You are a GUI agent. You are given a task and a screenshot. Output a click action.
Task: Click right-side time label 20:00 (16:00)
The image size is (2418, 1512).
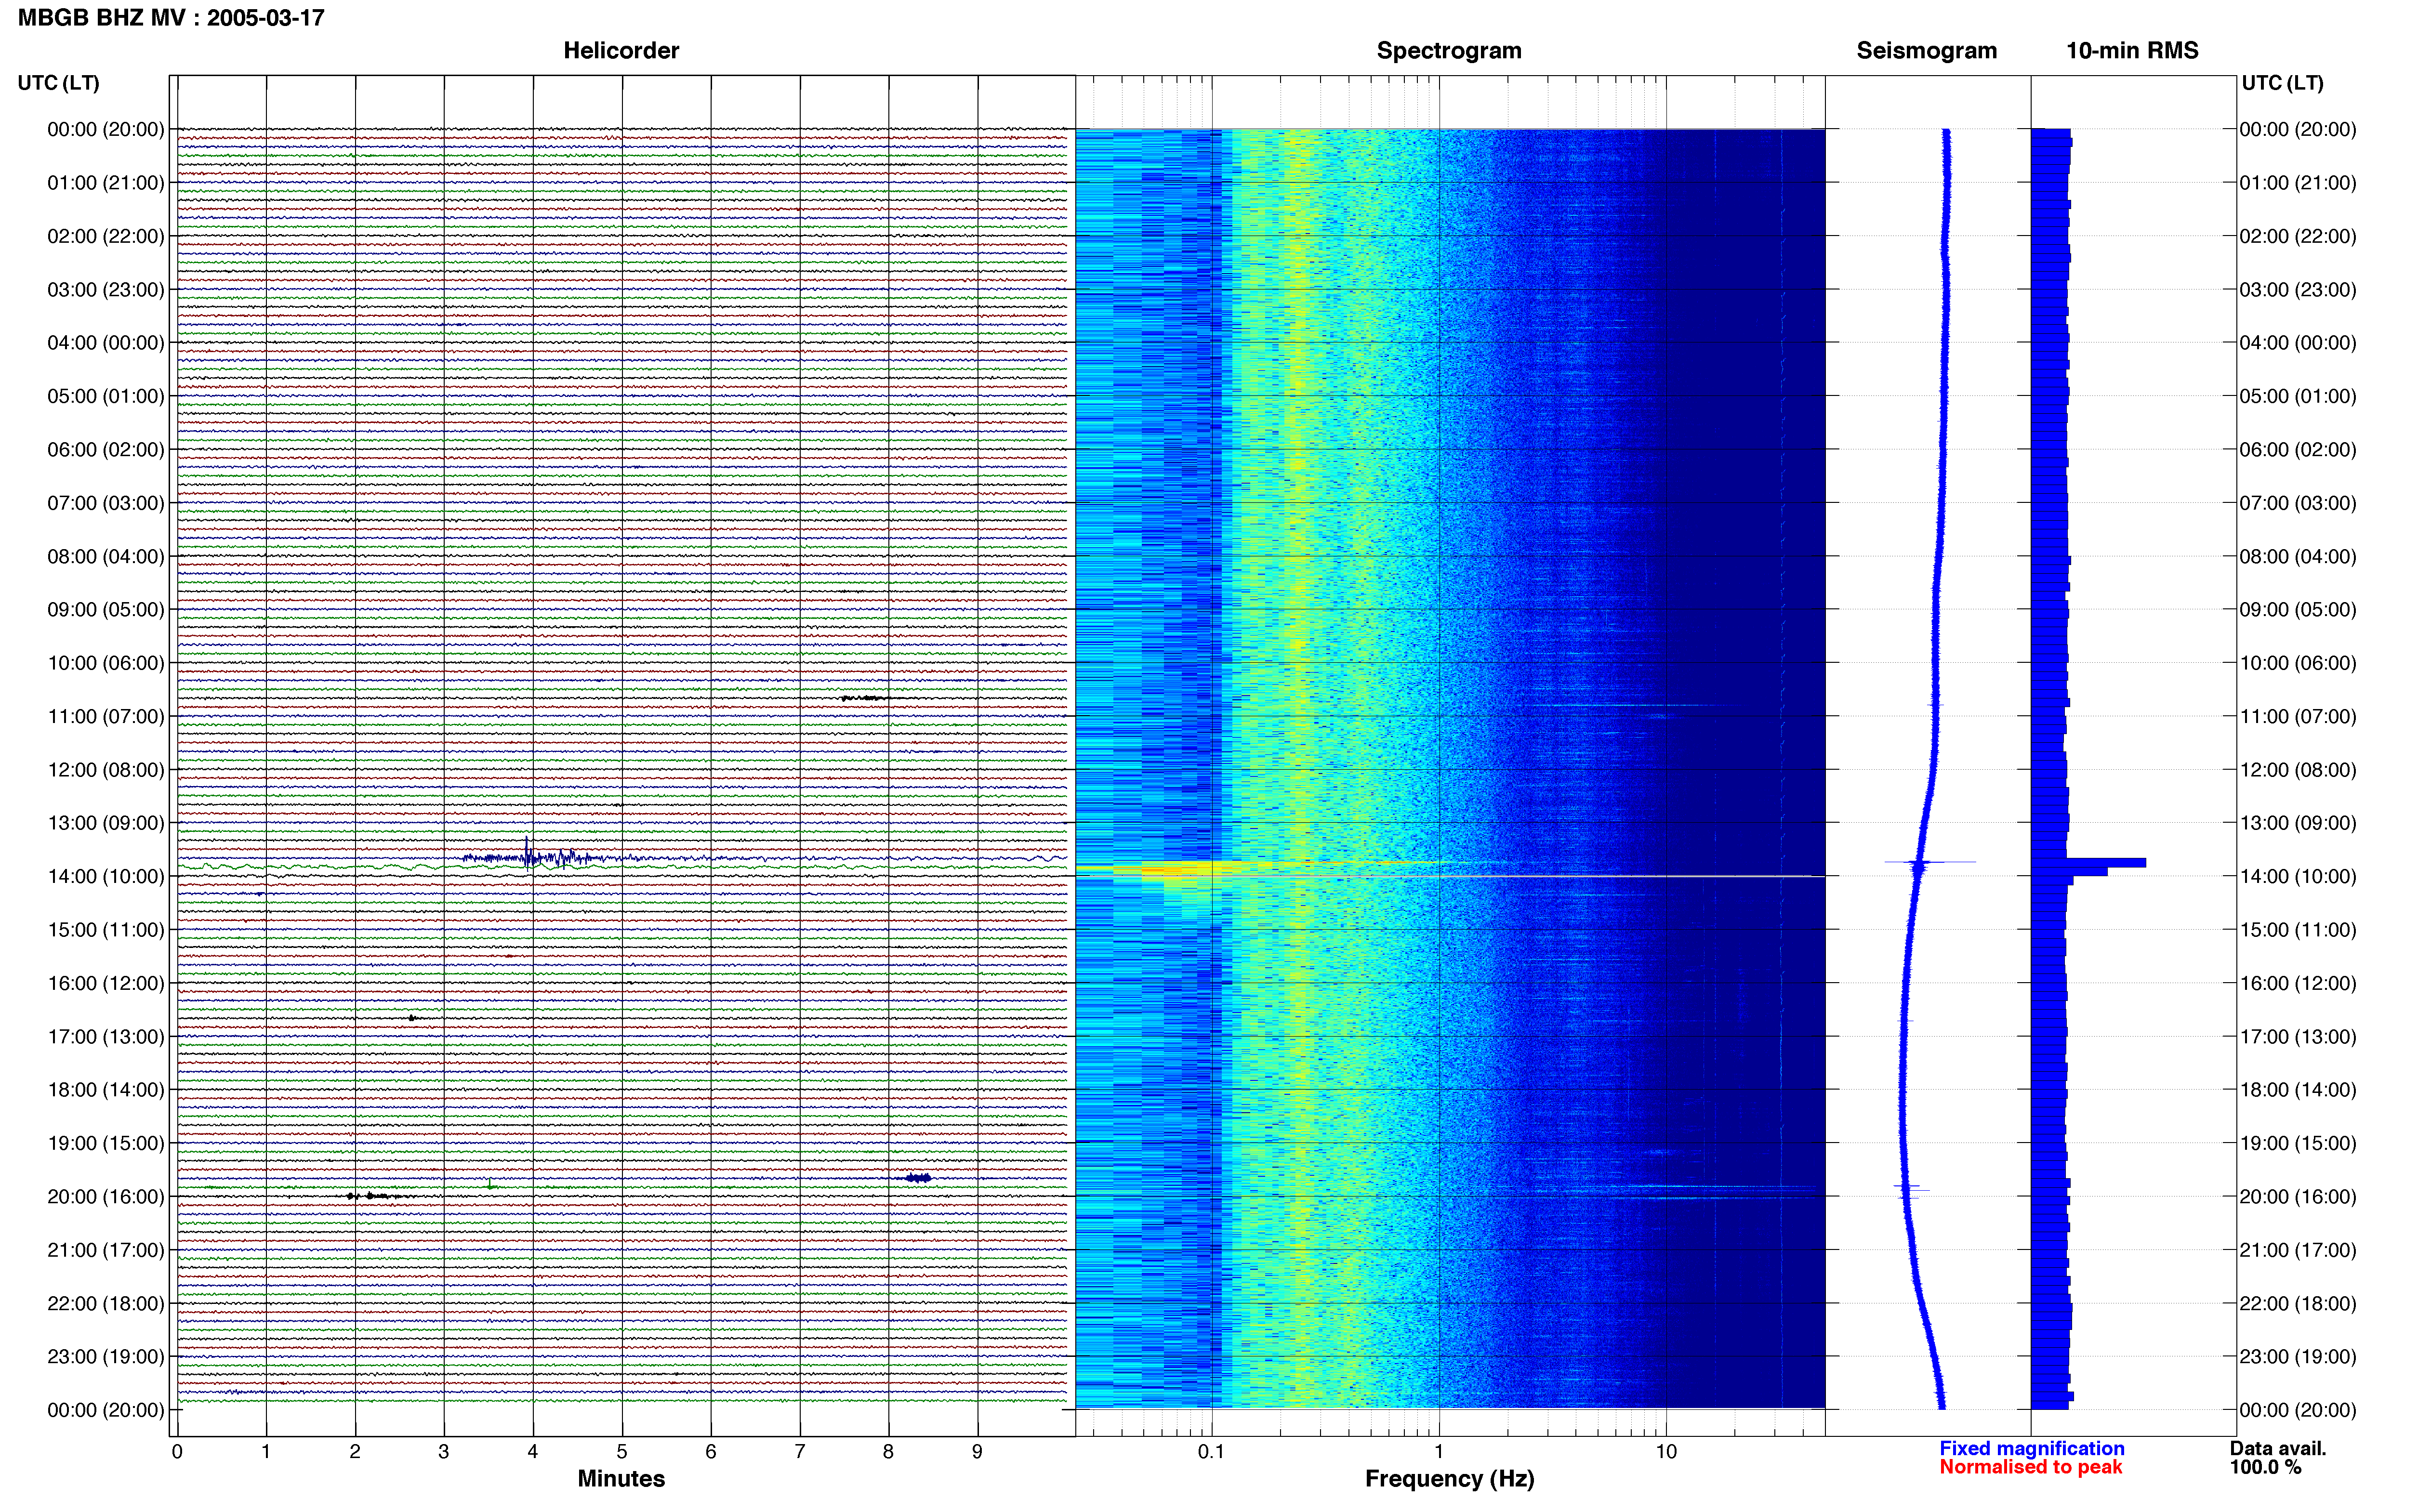pos(2297,1197)
